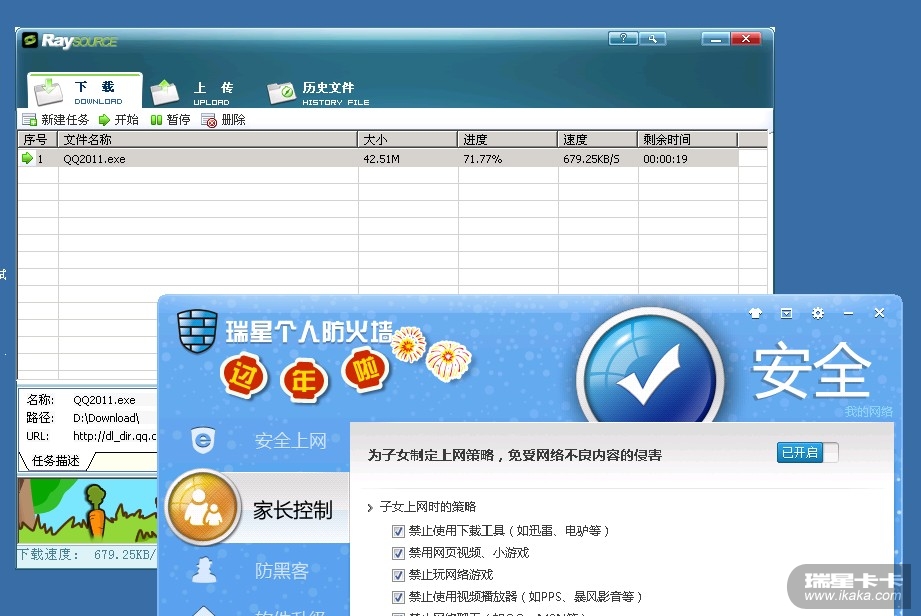
Task: Click the 42.51M size cell
Action: tap(381, 159)
